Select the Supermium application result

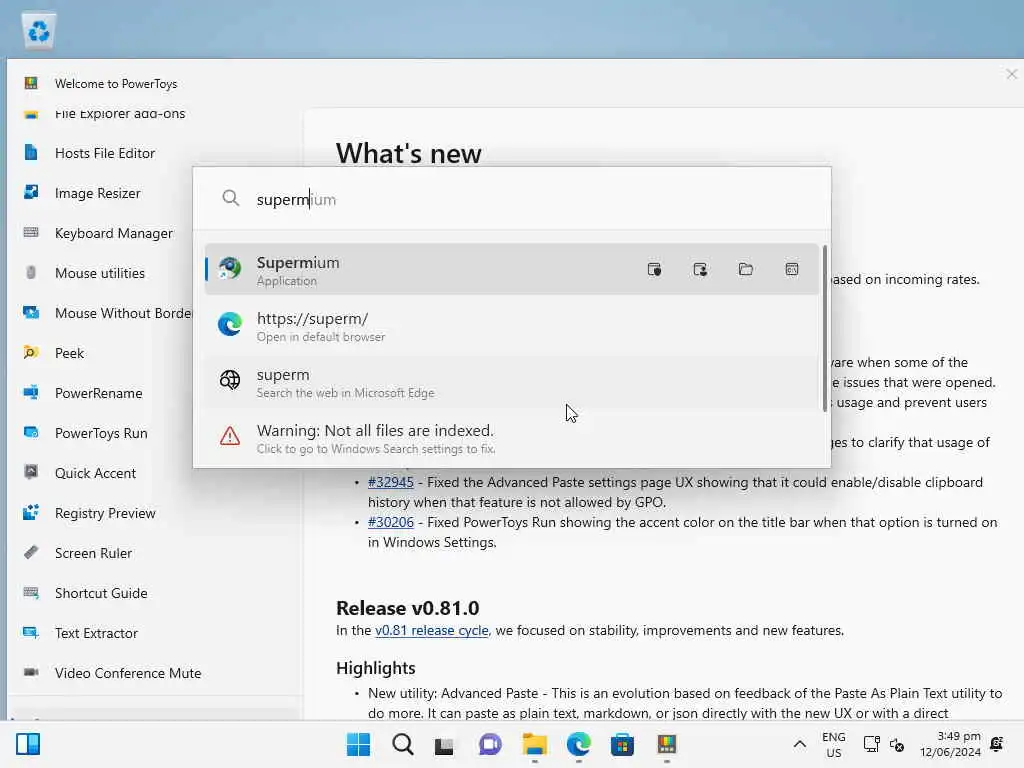(511, 270)
